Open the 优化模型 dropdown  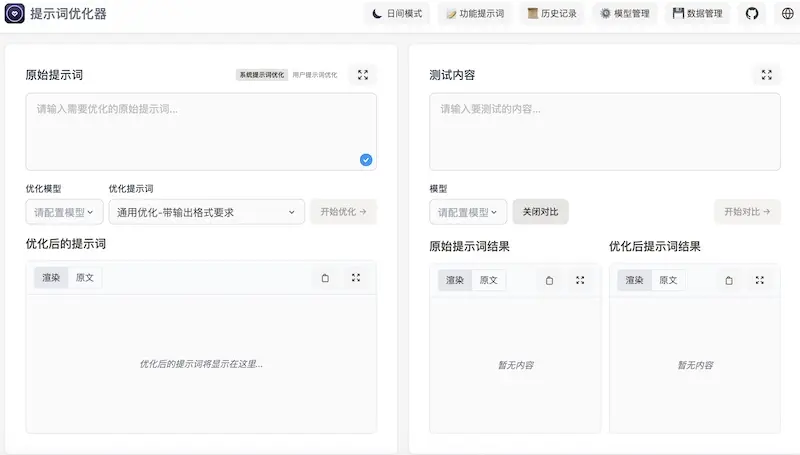(64, 212)
